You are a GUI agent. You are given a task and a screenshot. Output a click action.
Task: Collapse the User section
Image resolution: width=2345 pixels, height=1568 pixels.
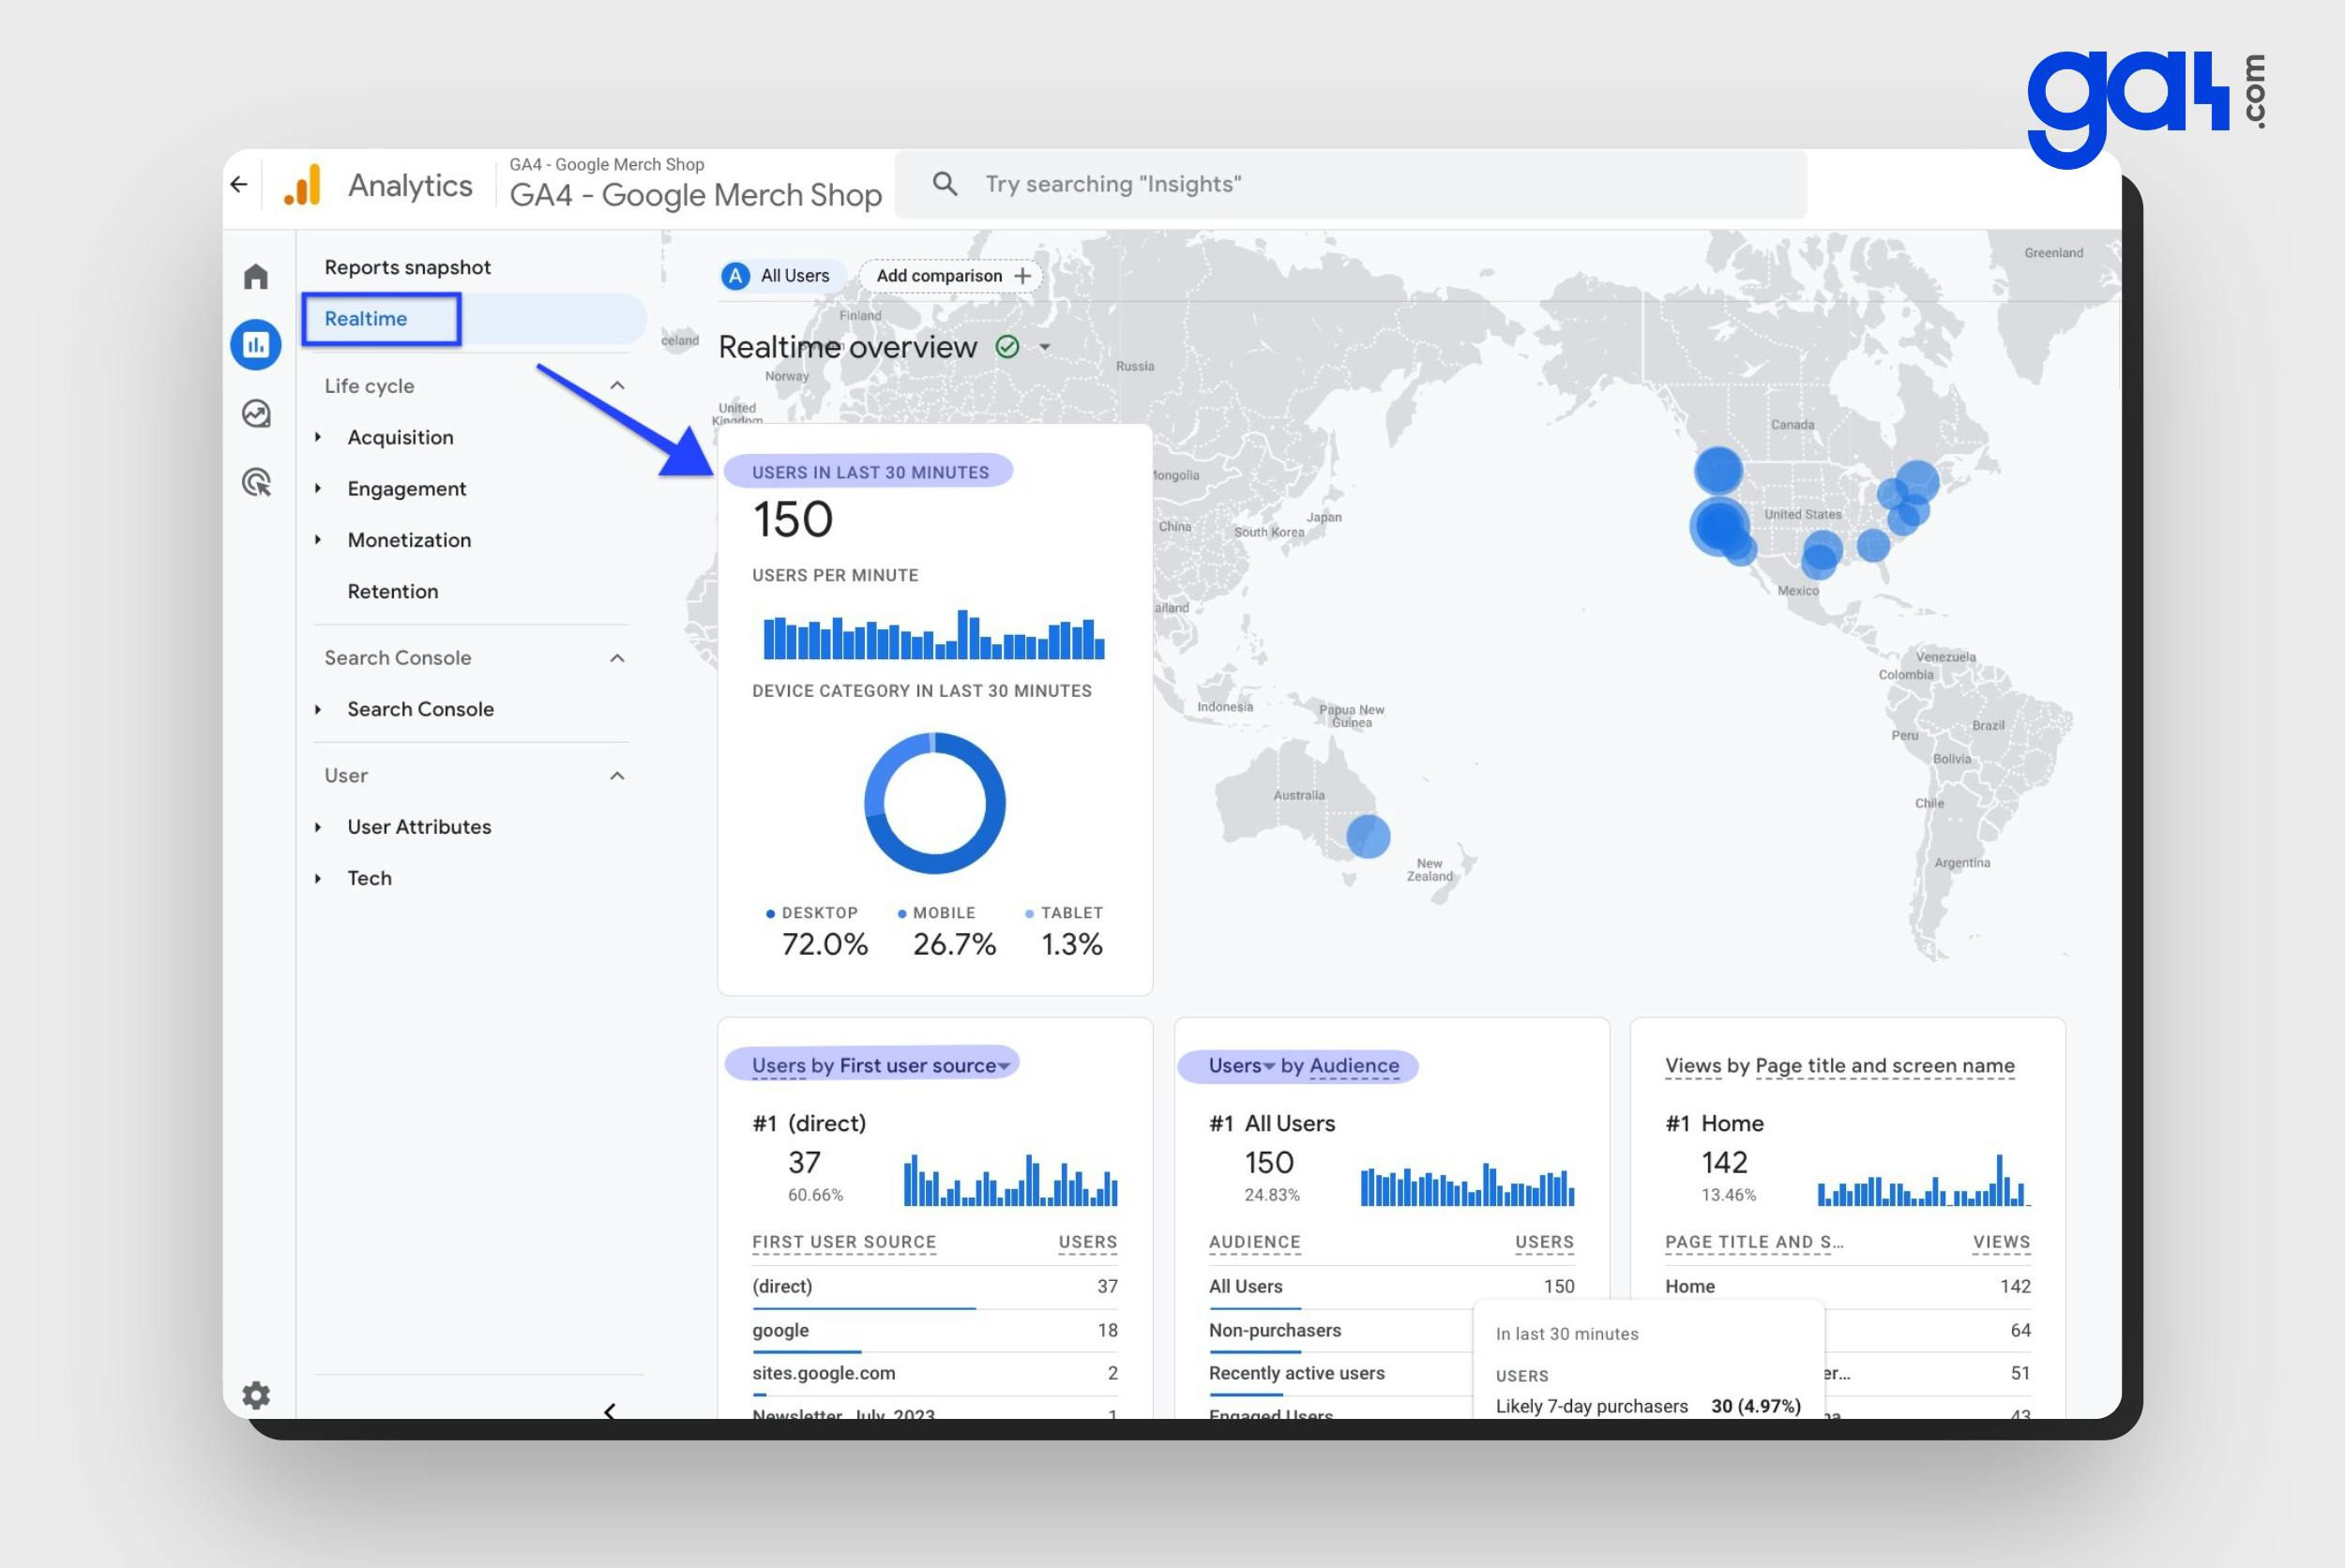(617, 776)
